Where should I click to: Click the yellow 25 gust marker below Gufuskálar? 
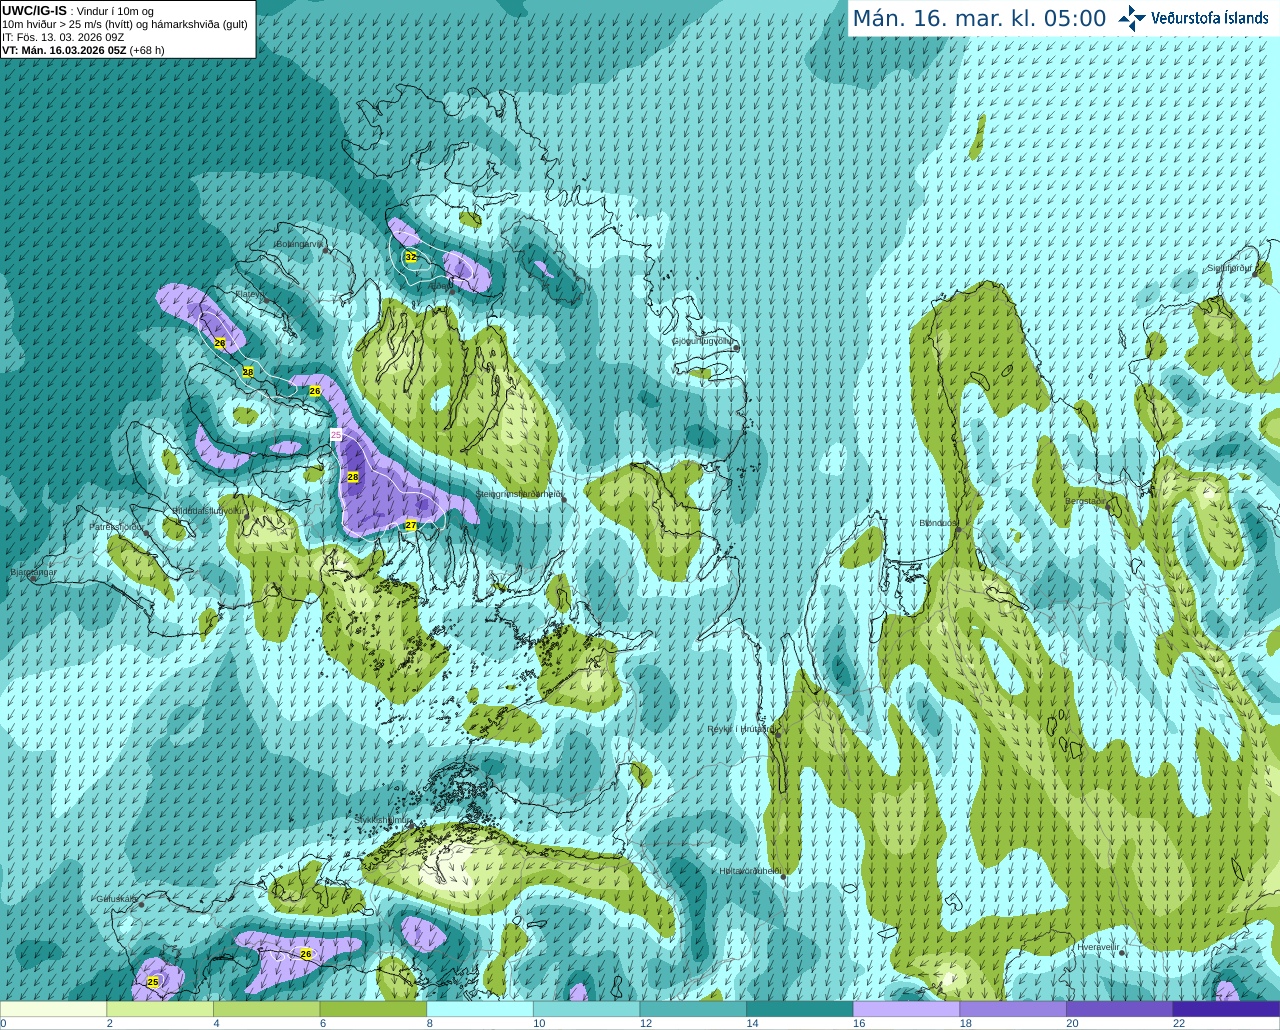tap(153, 982)
